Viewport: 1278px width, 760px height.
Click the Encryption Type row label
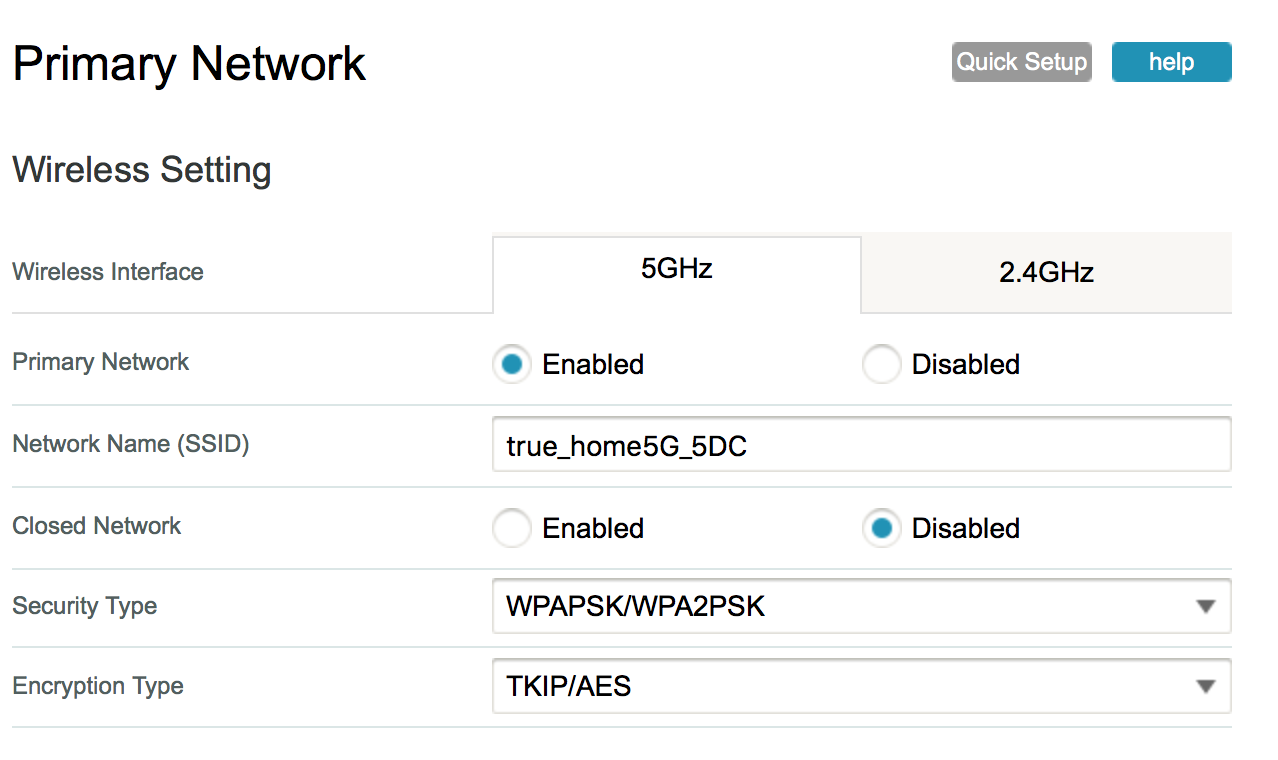[x=98, y=686]
